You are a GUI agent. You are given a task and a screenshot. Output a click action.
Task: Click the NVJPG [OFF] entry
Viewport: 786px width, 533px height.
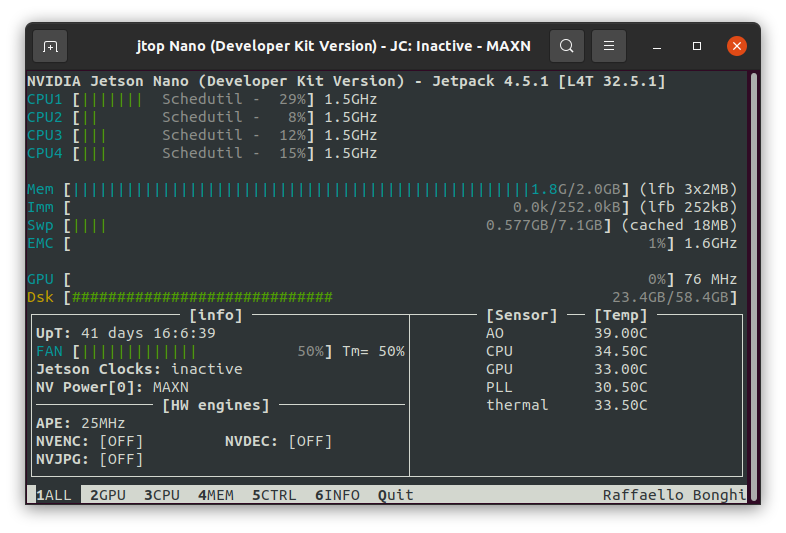coord(90,459)
